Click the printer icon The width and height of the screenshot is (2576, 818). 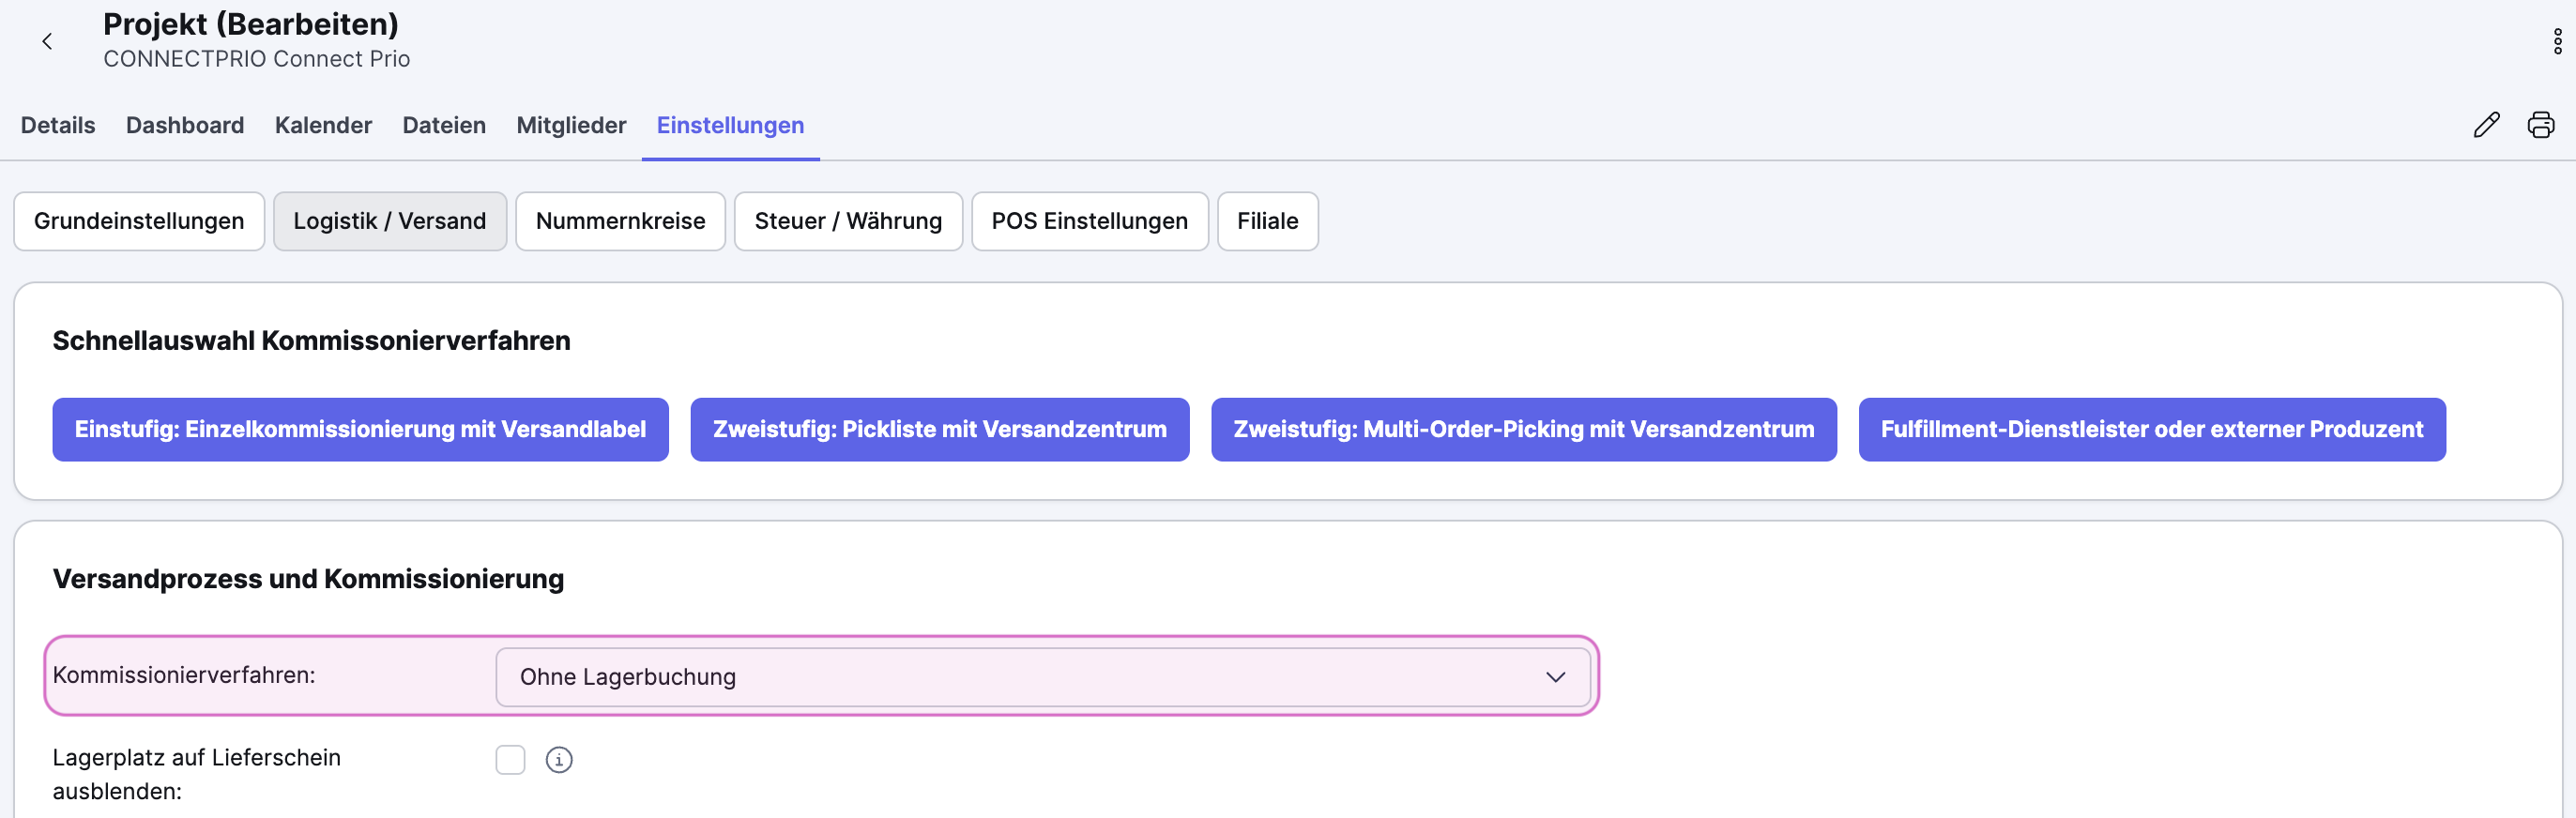click(x=2540, y=125)
